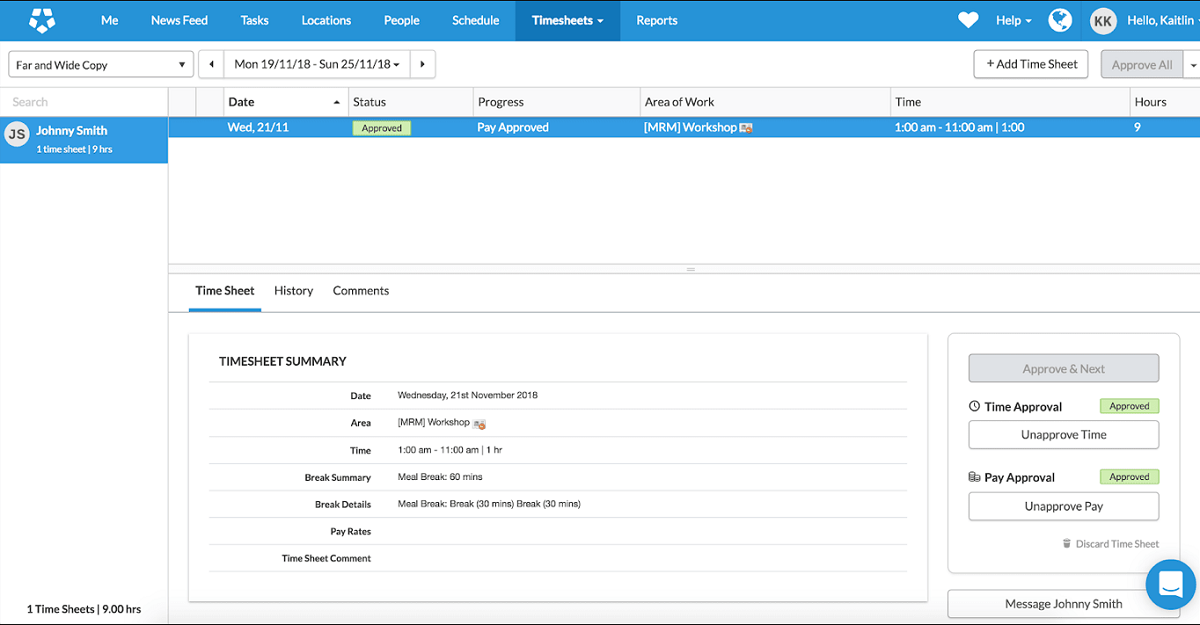Expand the Approve All options arrow
The image size is (1200, 625).
point(1192,65)
